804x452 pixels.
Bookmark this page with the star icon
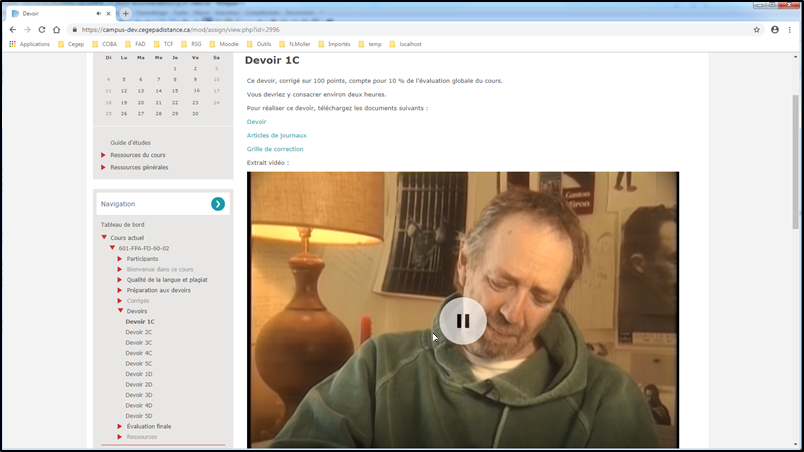[756, 30]
